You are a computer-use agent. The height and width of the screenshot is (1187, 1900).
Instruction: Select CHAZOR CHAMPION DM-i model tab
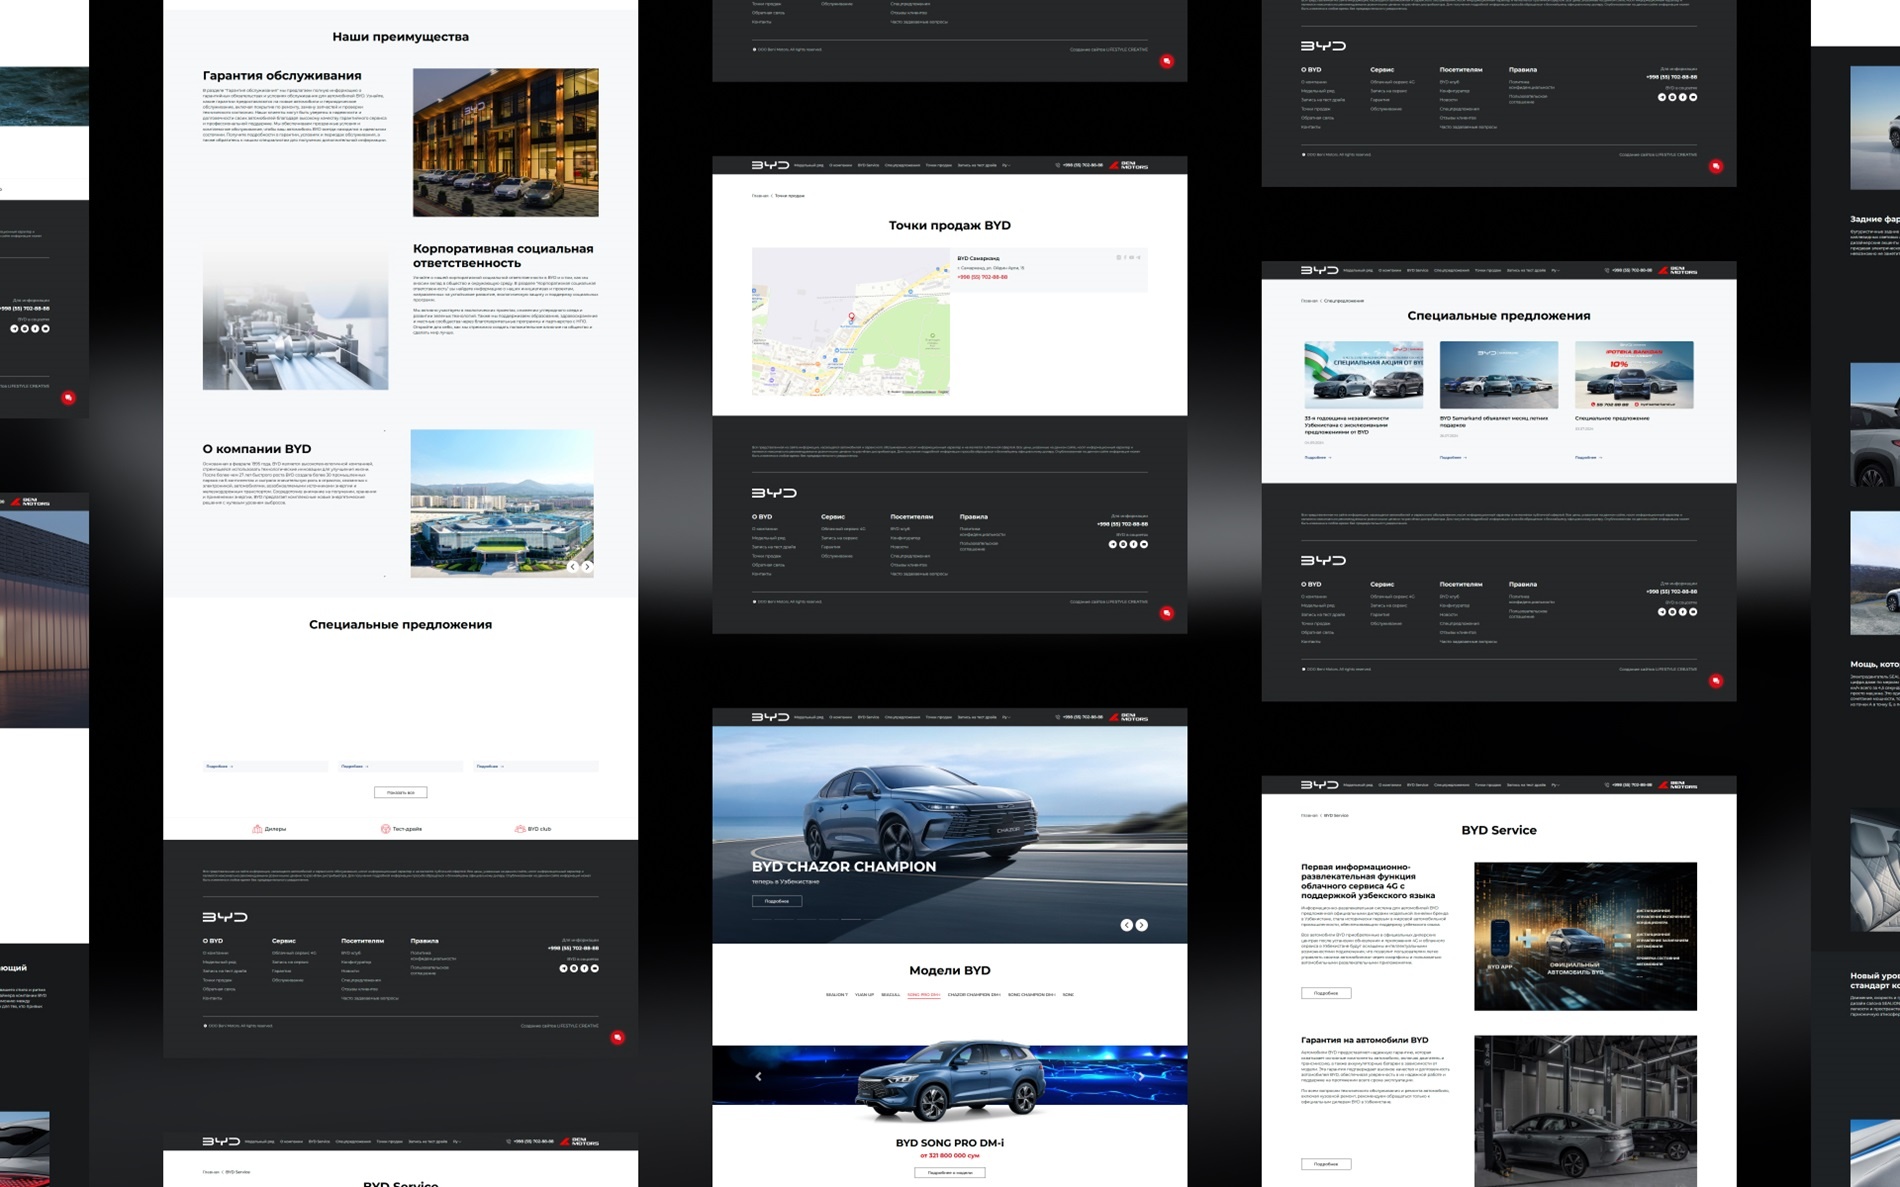974,995
